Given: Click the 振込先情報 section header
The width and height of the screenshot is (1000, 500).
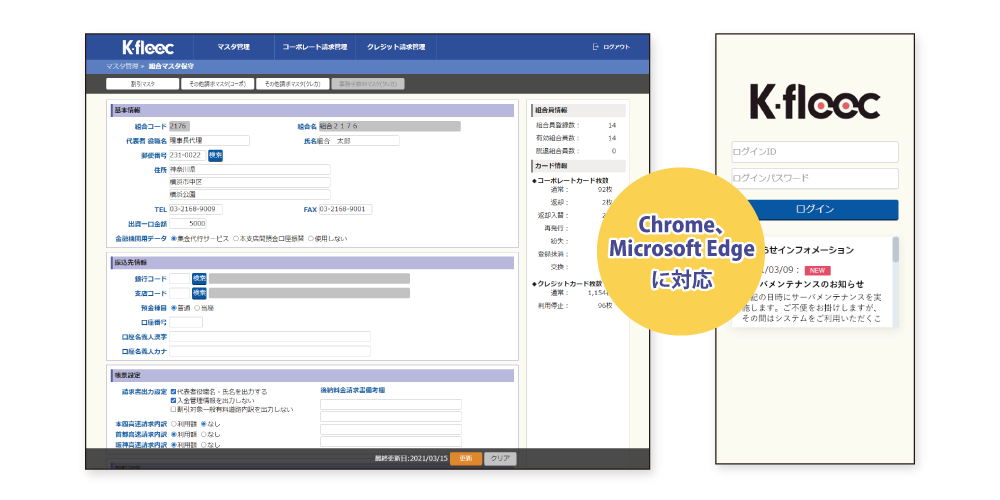Looking at the screenshot, I should [x=312, y=263].
